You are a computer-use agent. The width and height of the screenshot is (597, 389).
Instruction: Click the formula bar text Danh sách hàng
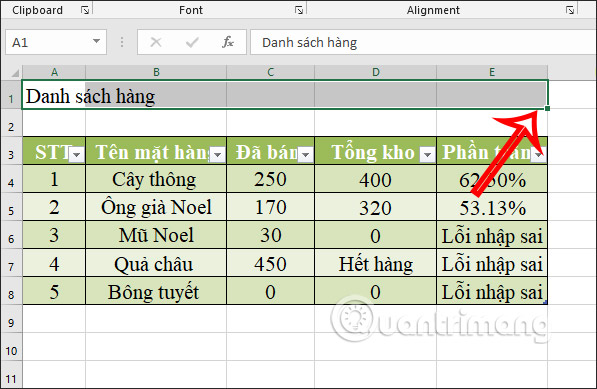[310, 42]
